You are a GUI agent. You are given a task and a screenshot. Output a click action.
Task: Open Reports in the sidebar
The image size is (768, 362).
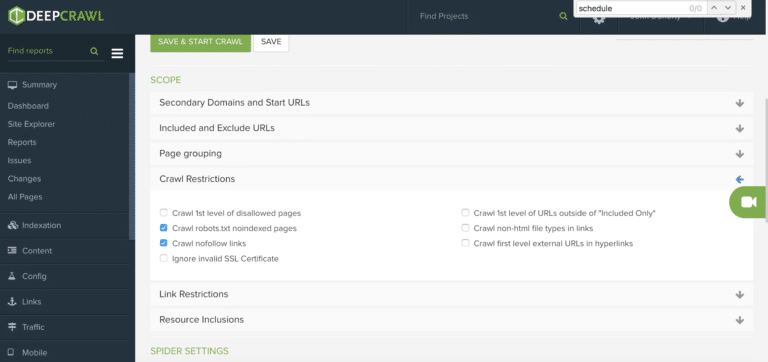click(x=22, y=143)
